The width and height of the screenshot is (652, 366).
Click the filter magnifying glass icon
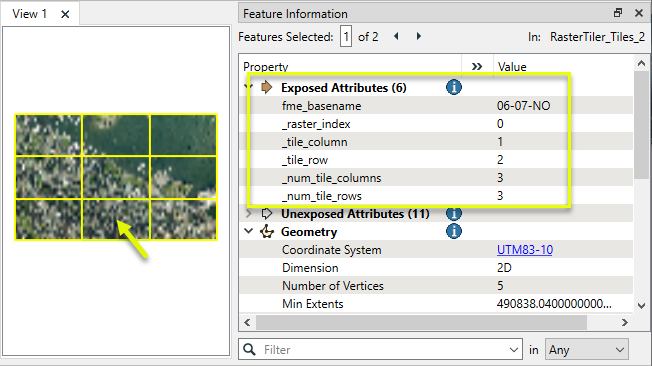tap(249, 349)
